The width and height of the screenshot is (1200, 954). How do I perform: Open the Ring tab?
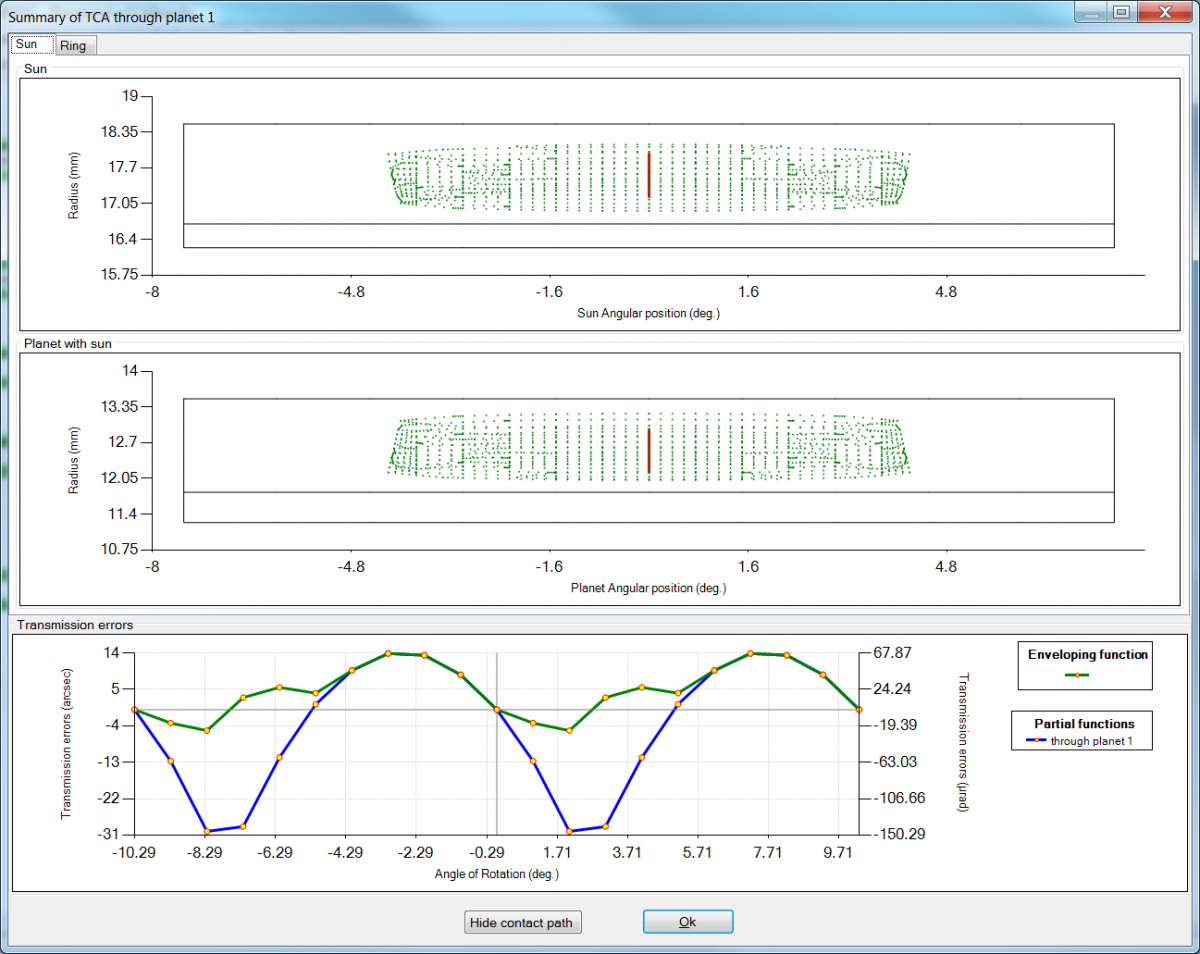tap(72, 46)
